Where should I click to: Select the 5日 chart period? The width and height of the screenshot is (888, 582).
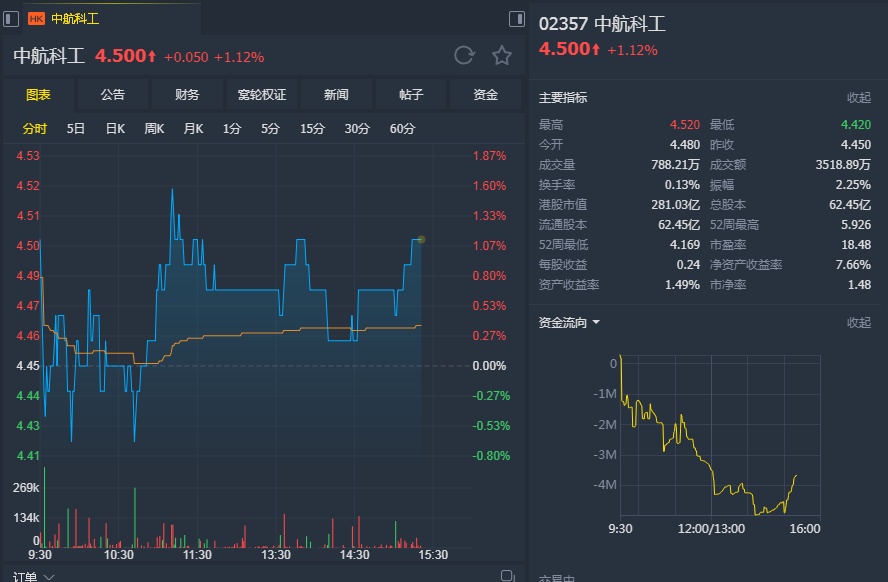pos(76,129)
